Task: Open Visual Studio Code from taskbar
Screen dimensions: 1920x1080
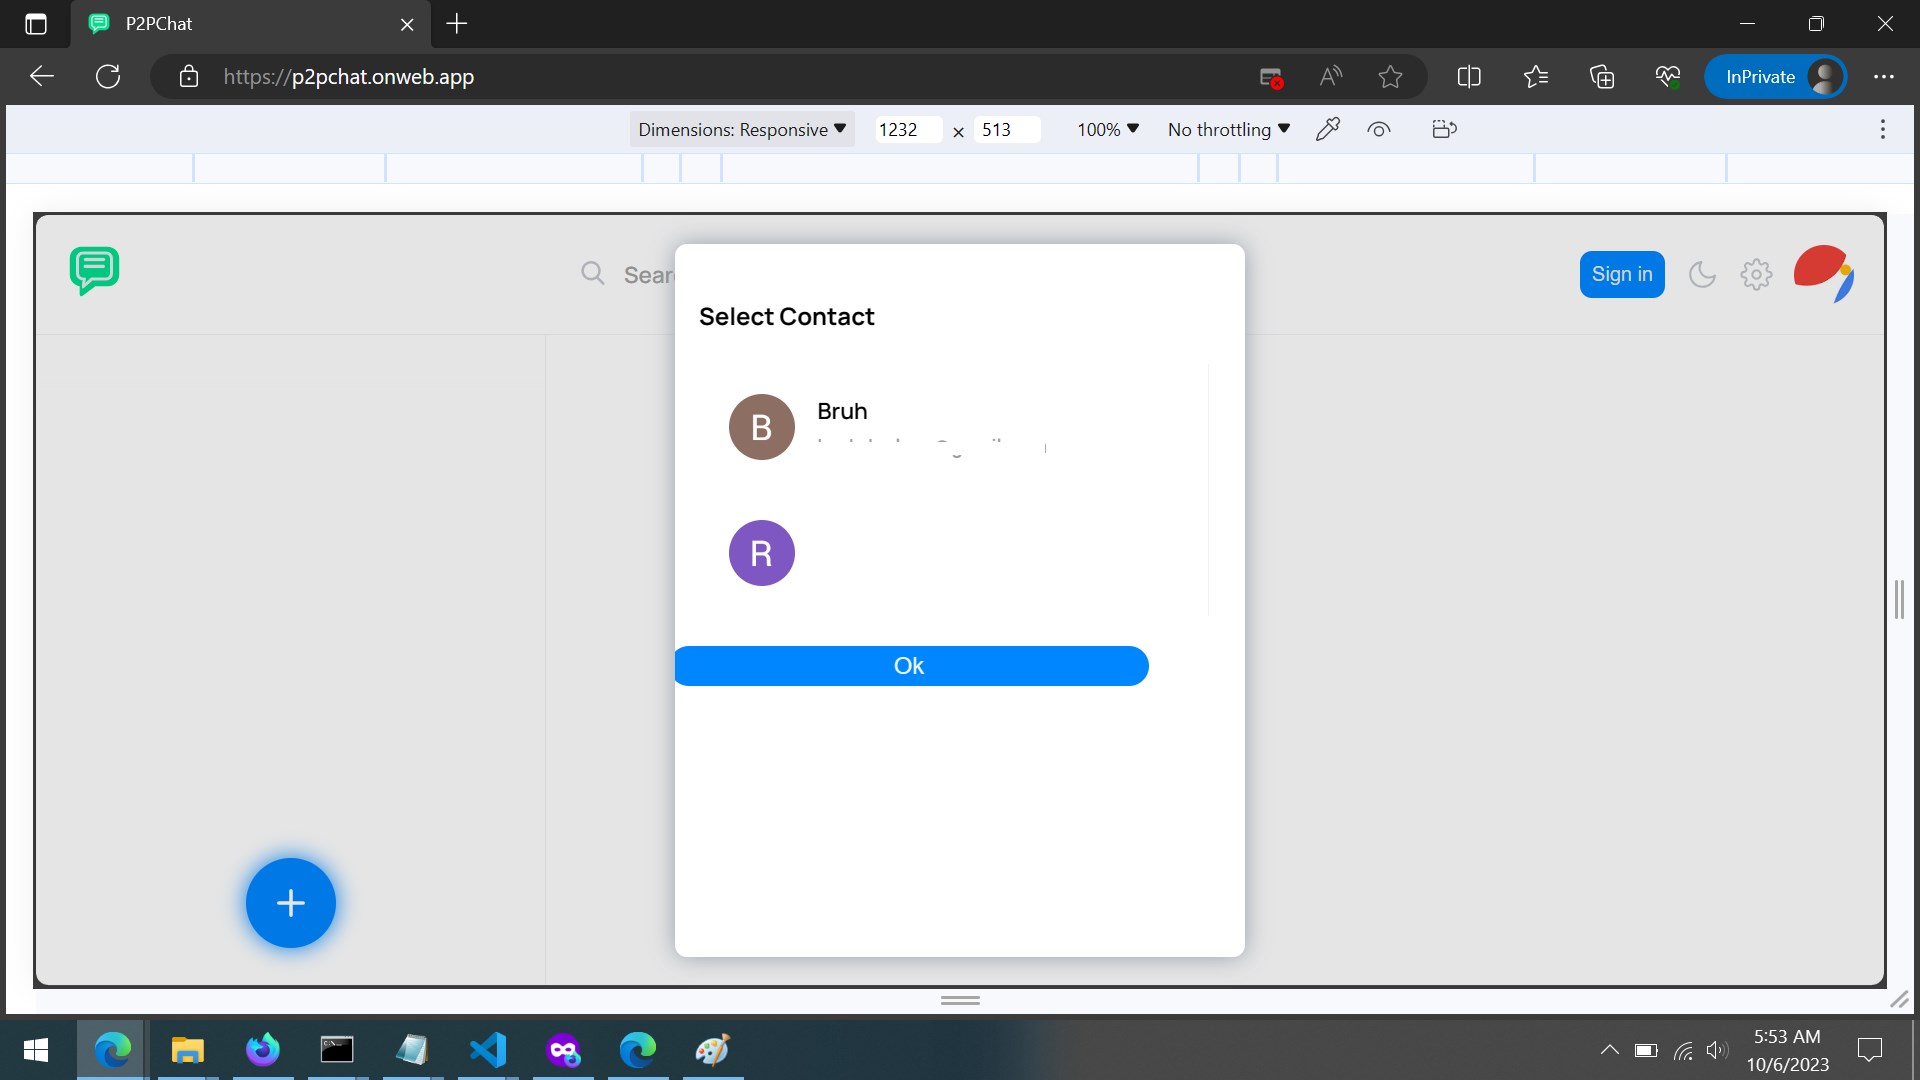Action: [x=488, y=1050]
